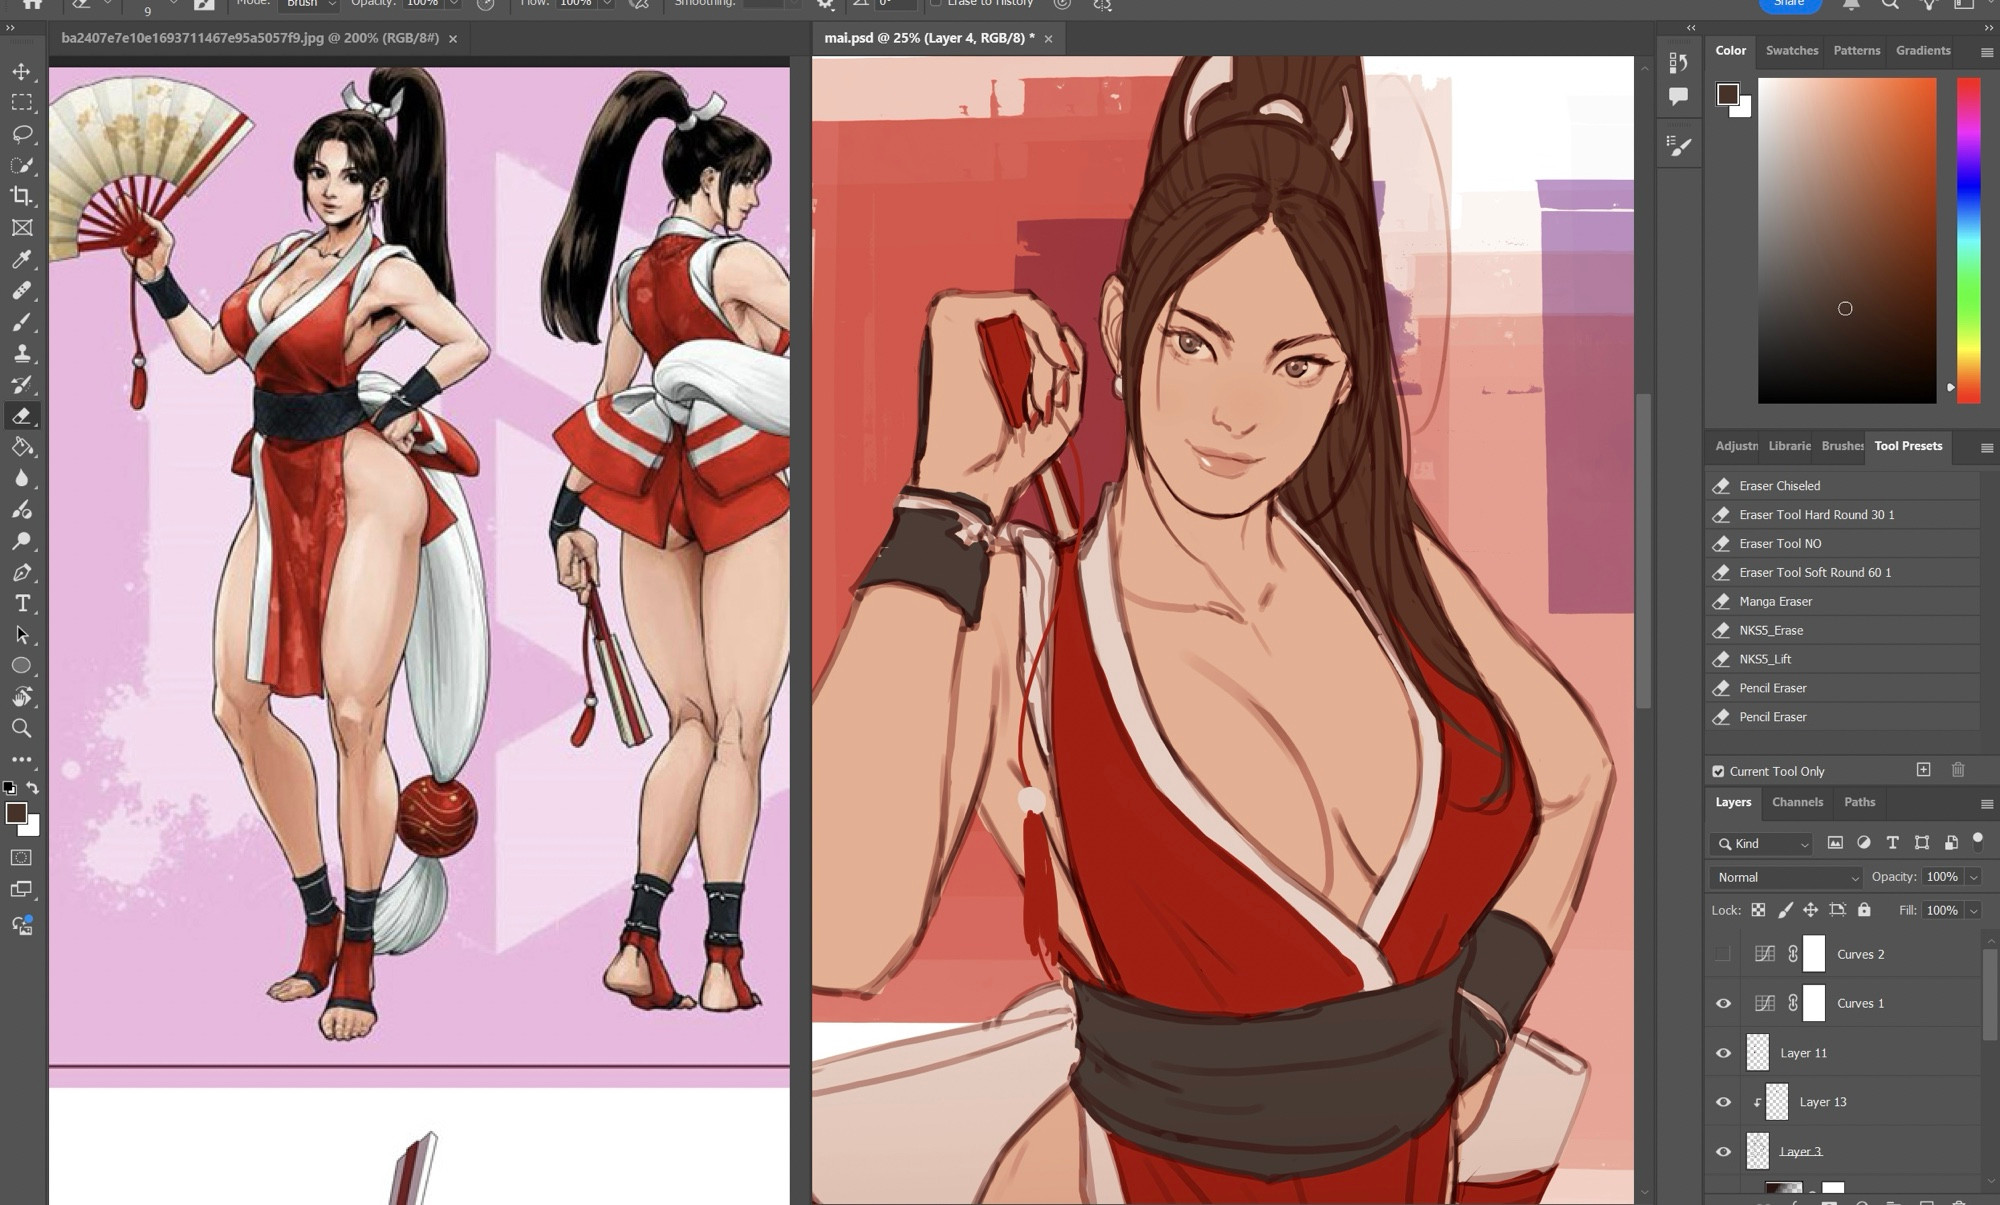Select the Rectangular Marquee tool
Screen dimensions: 2000x1205
click(x=21, y=103)
